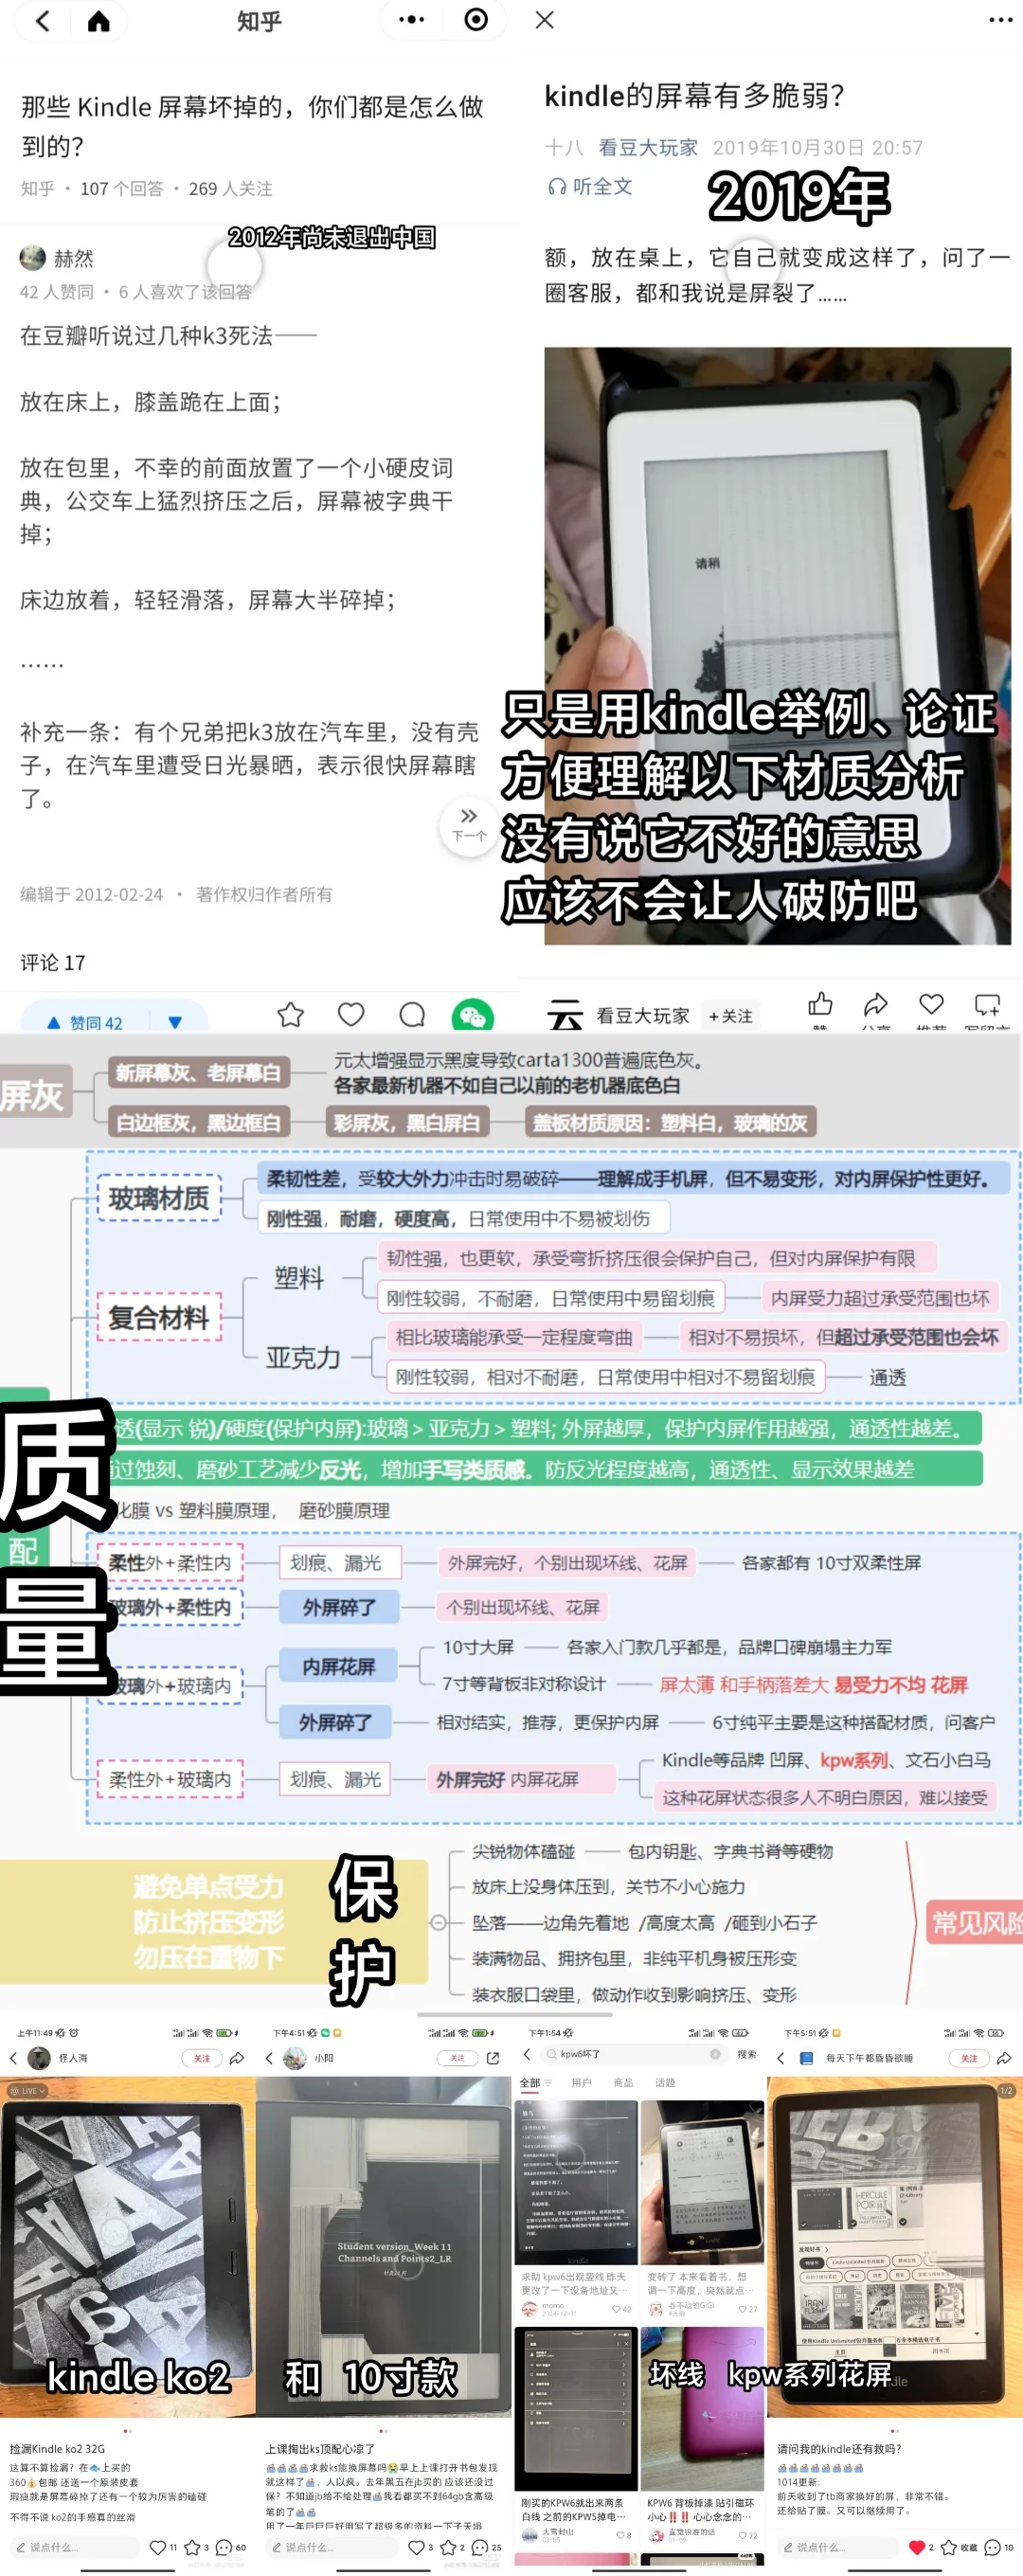Follow 小阳 with the 关注 button
The width and height of the screenshot is (1023, 2576).
point(457,2059)
